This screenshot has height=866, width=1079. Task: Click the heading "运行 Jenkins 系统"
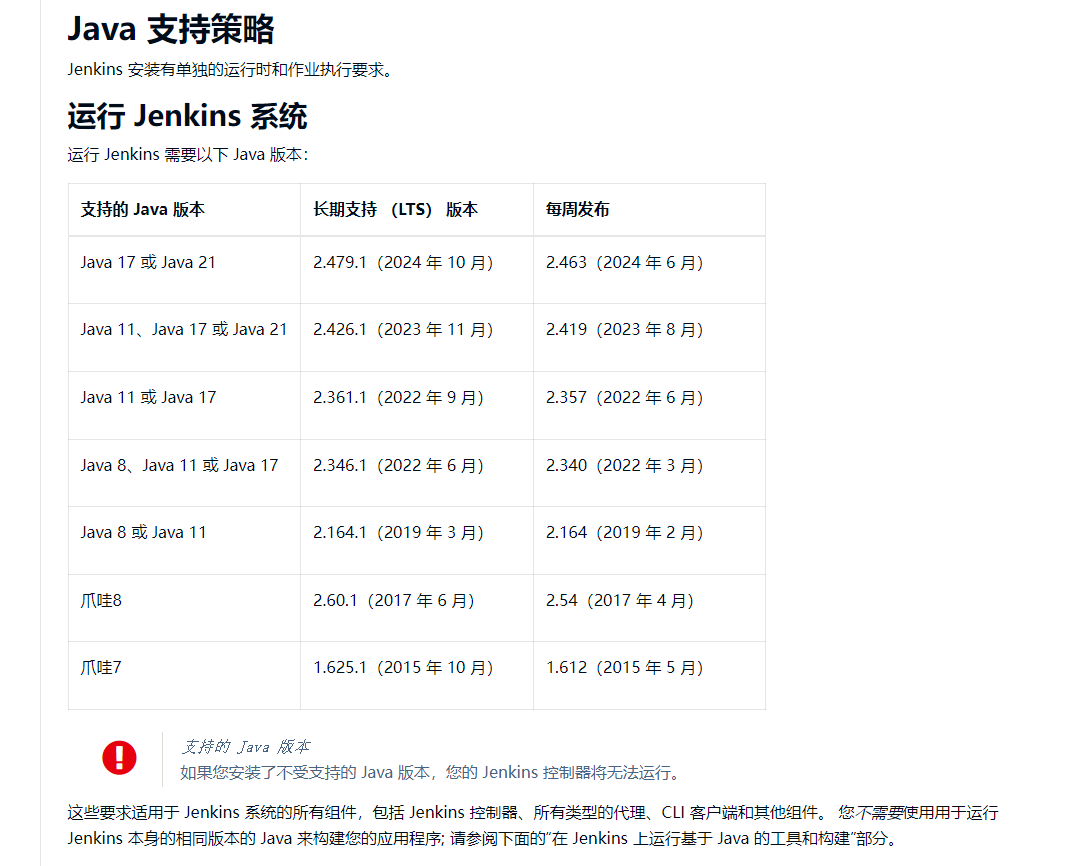pyautogui.click(x=187, y=116)
